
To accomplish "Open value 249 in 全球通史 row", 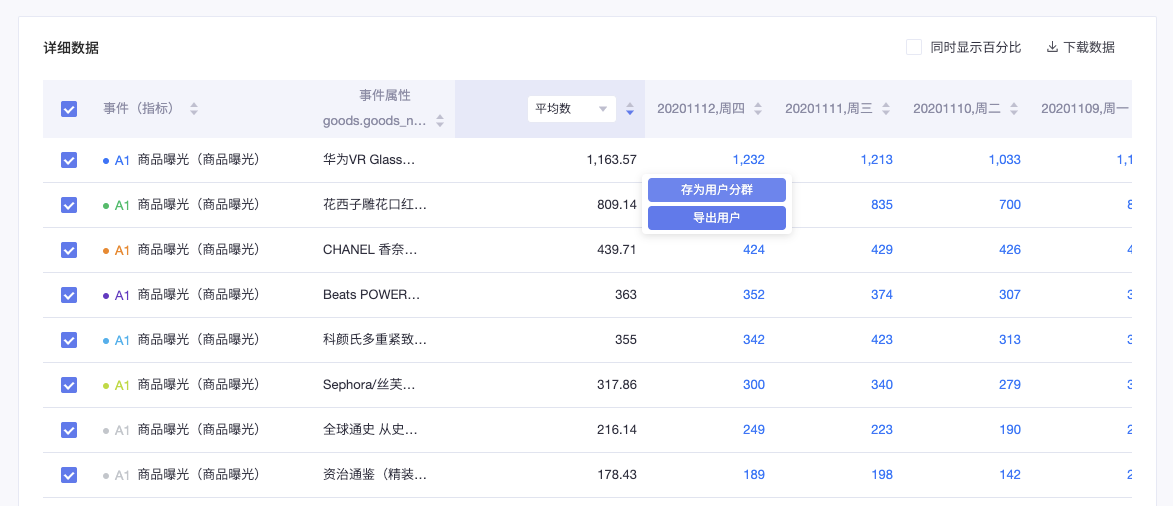I will coord(754,429).
